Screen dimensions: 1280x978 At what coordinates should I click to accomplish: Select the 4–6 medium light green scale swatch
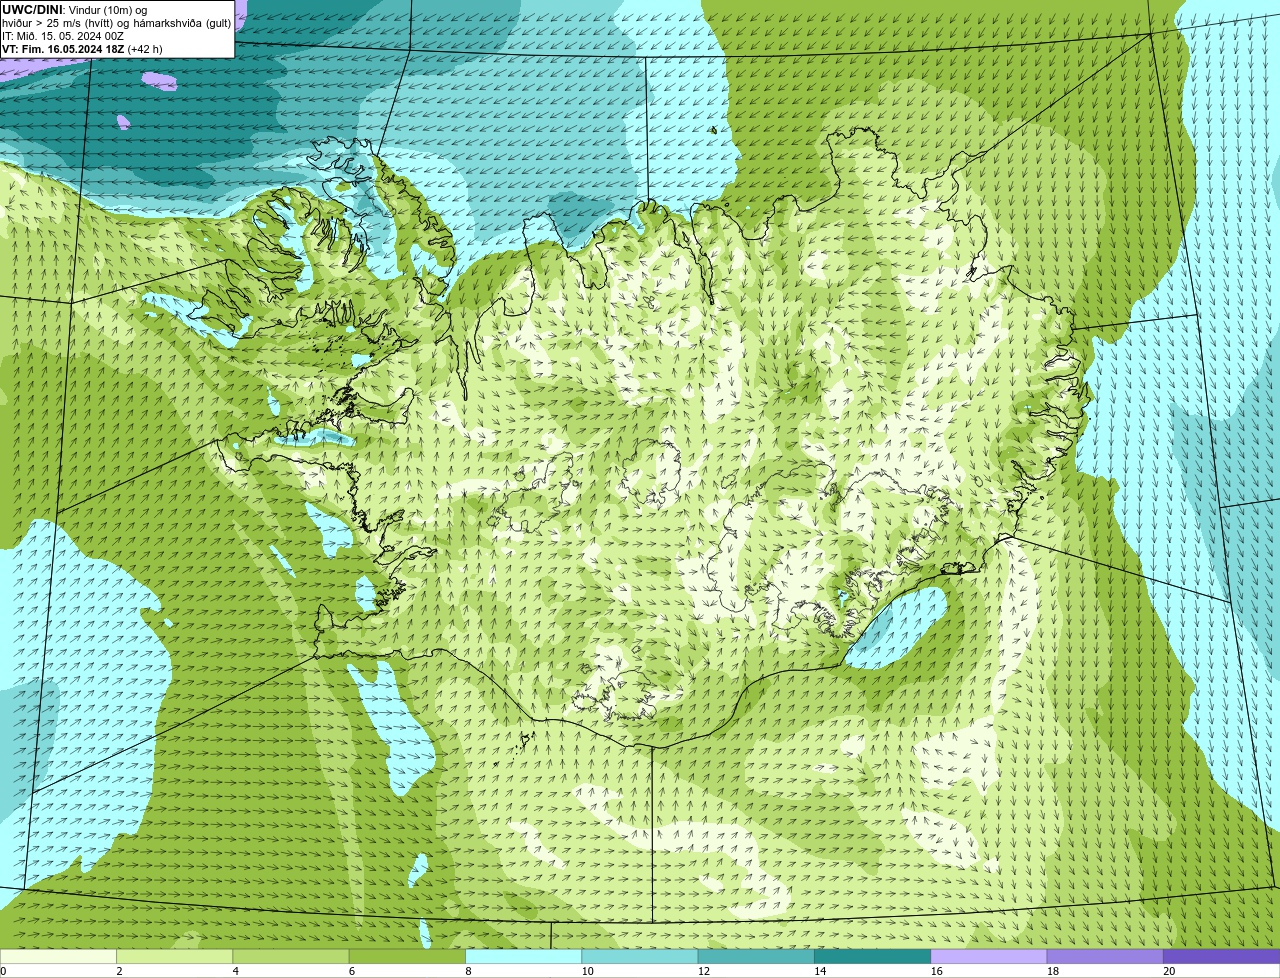click(x=291, y=956)
